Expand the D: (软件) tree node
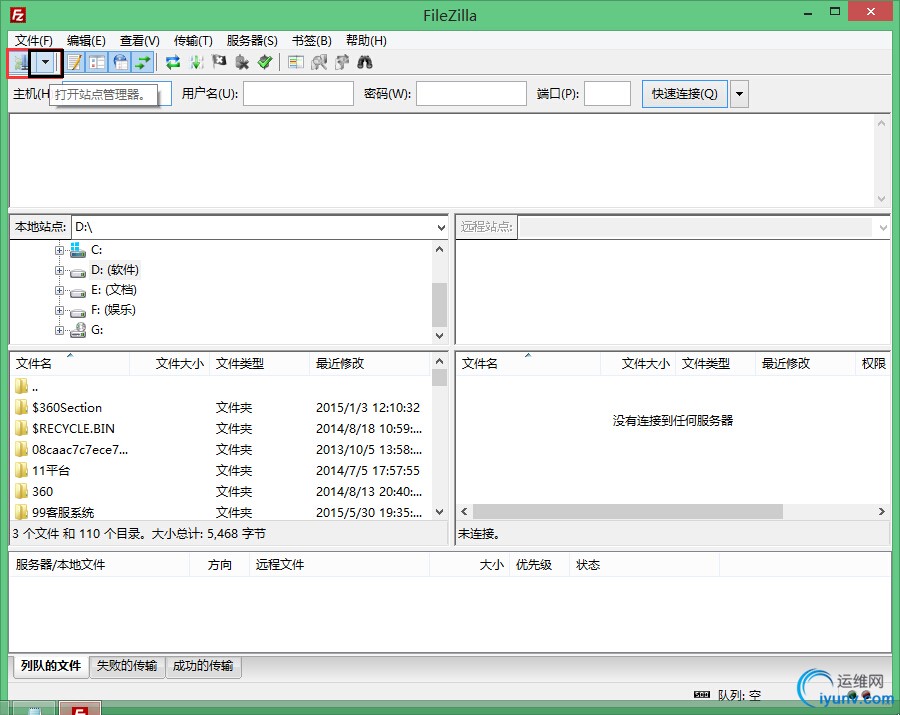Screen dimensions: 900x715 click(x=59, y=270)
